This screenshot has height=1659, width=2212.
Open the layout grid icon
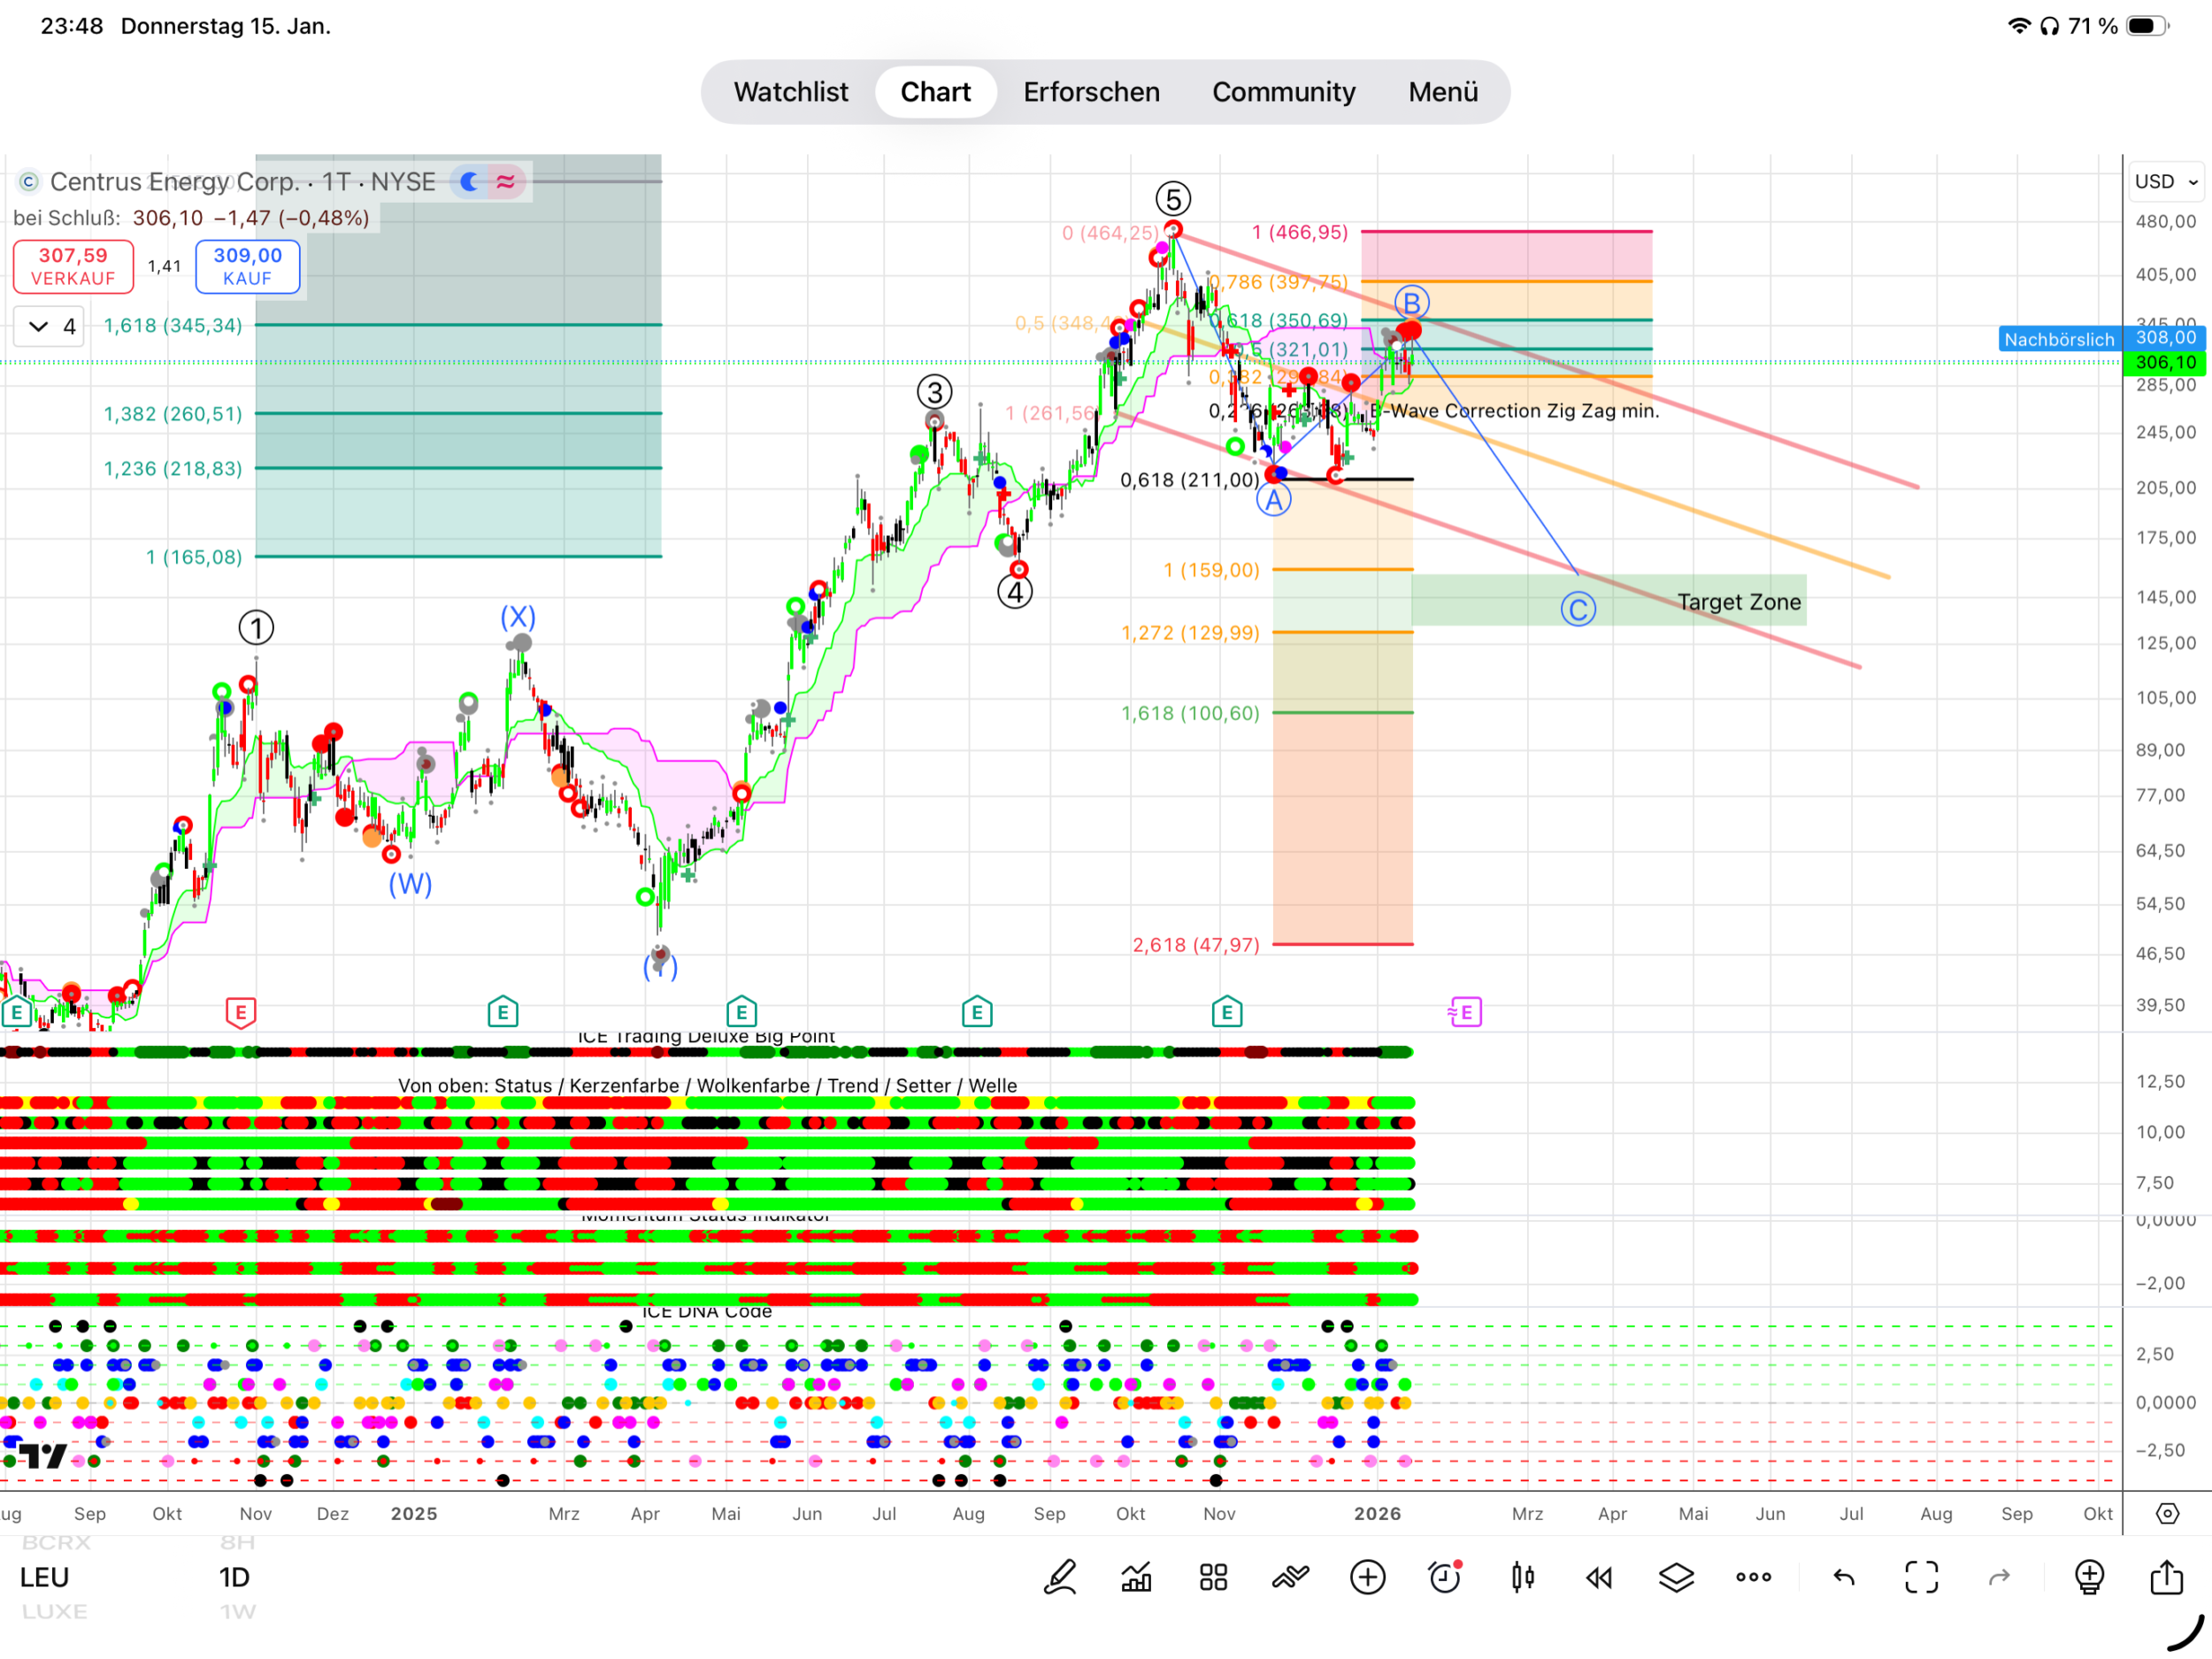[1213, 1578]
